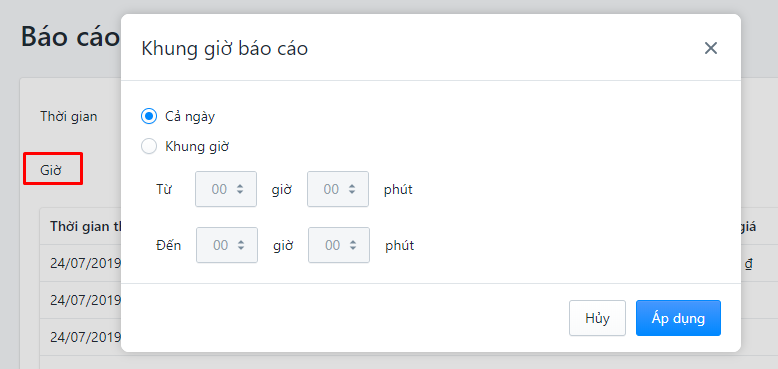
Task: Click the Đến minute spinner arrows
Action: (353, 245)
